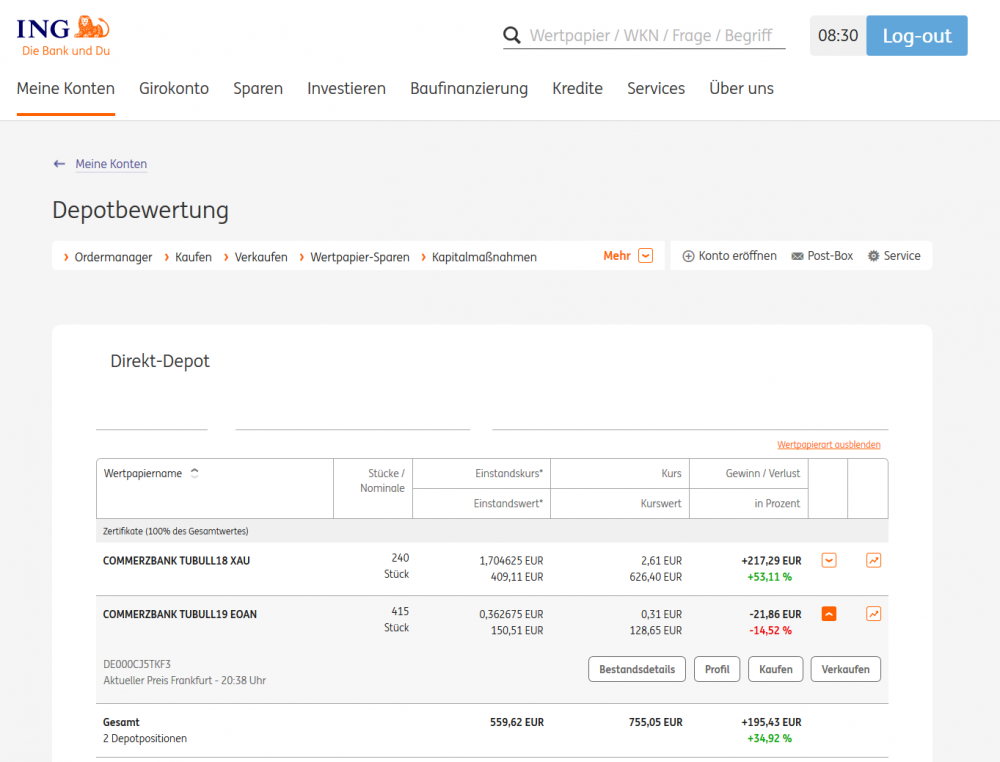
Task: Sort by Wertpapiername column
Action: tap(194, 474)
